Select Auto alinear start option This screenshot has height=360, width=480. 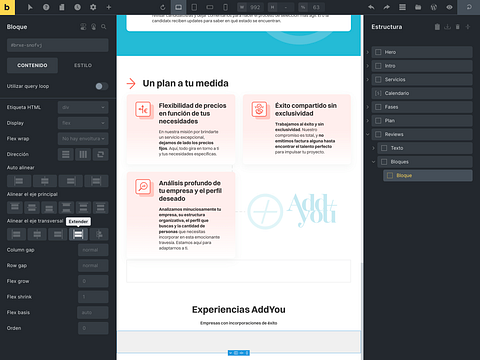[19, 181]
